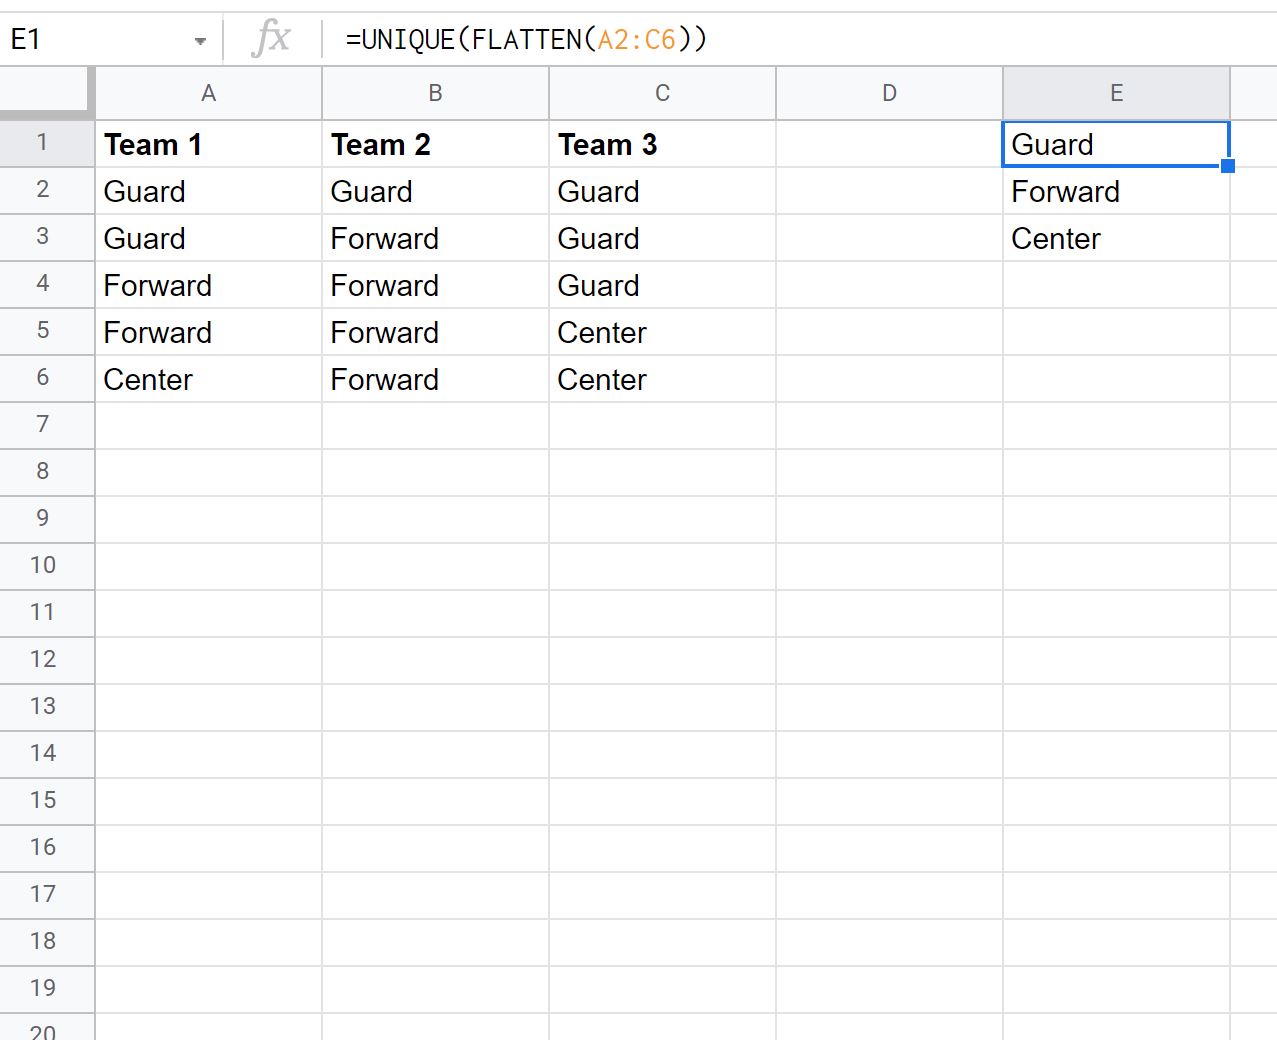Select the Center cell in column E

(1116, 239)
